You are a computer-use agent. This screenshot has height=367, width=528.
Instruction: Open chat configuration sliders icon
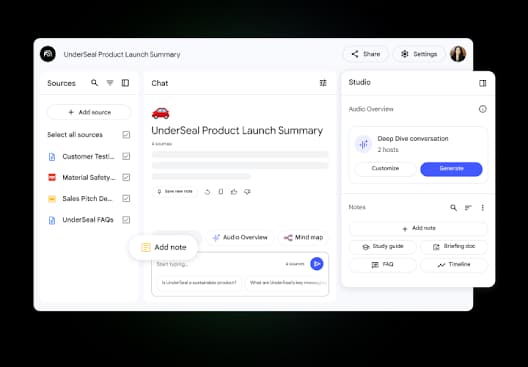click(323, 83)
